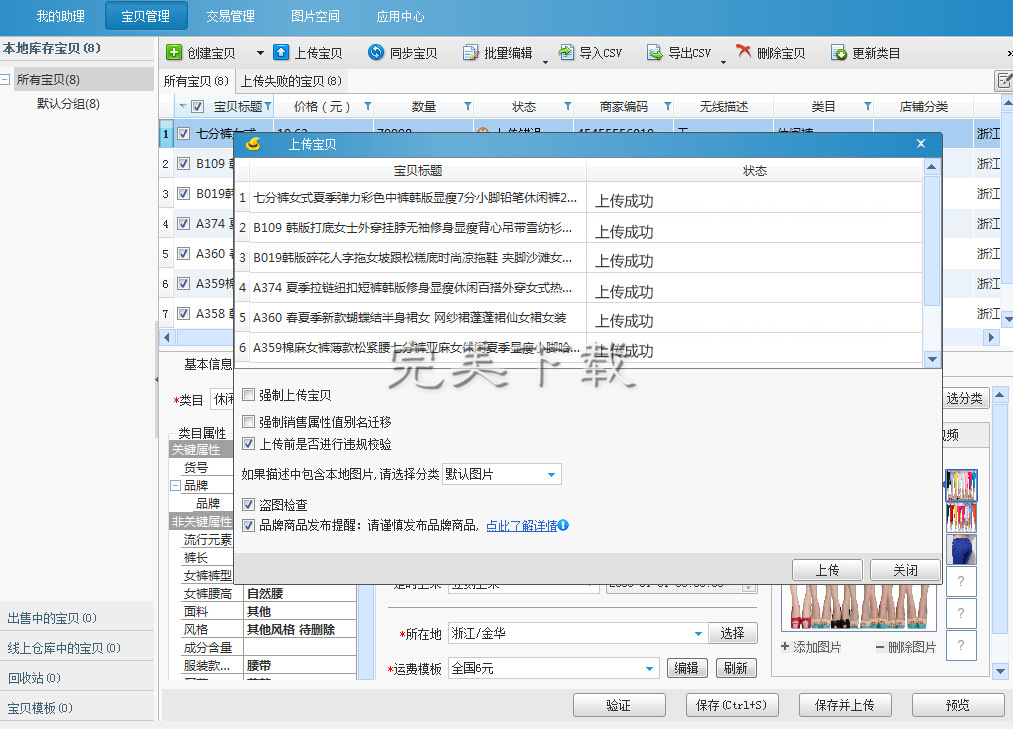
Task: Click dialog list scrollbar up arrow
Action: pos(932,167)
